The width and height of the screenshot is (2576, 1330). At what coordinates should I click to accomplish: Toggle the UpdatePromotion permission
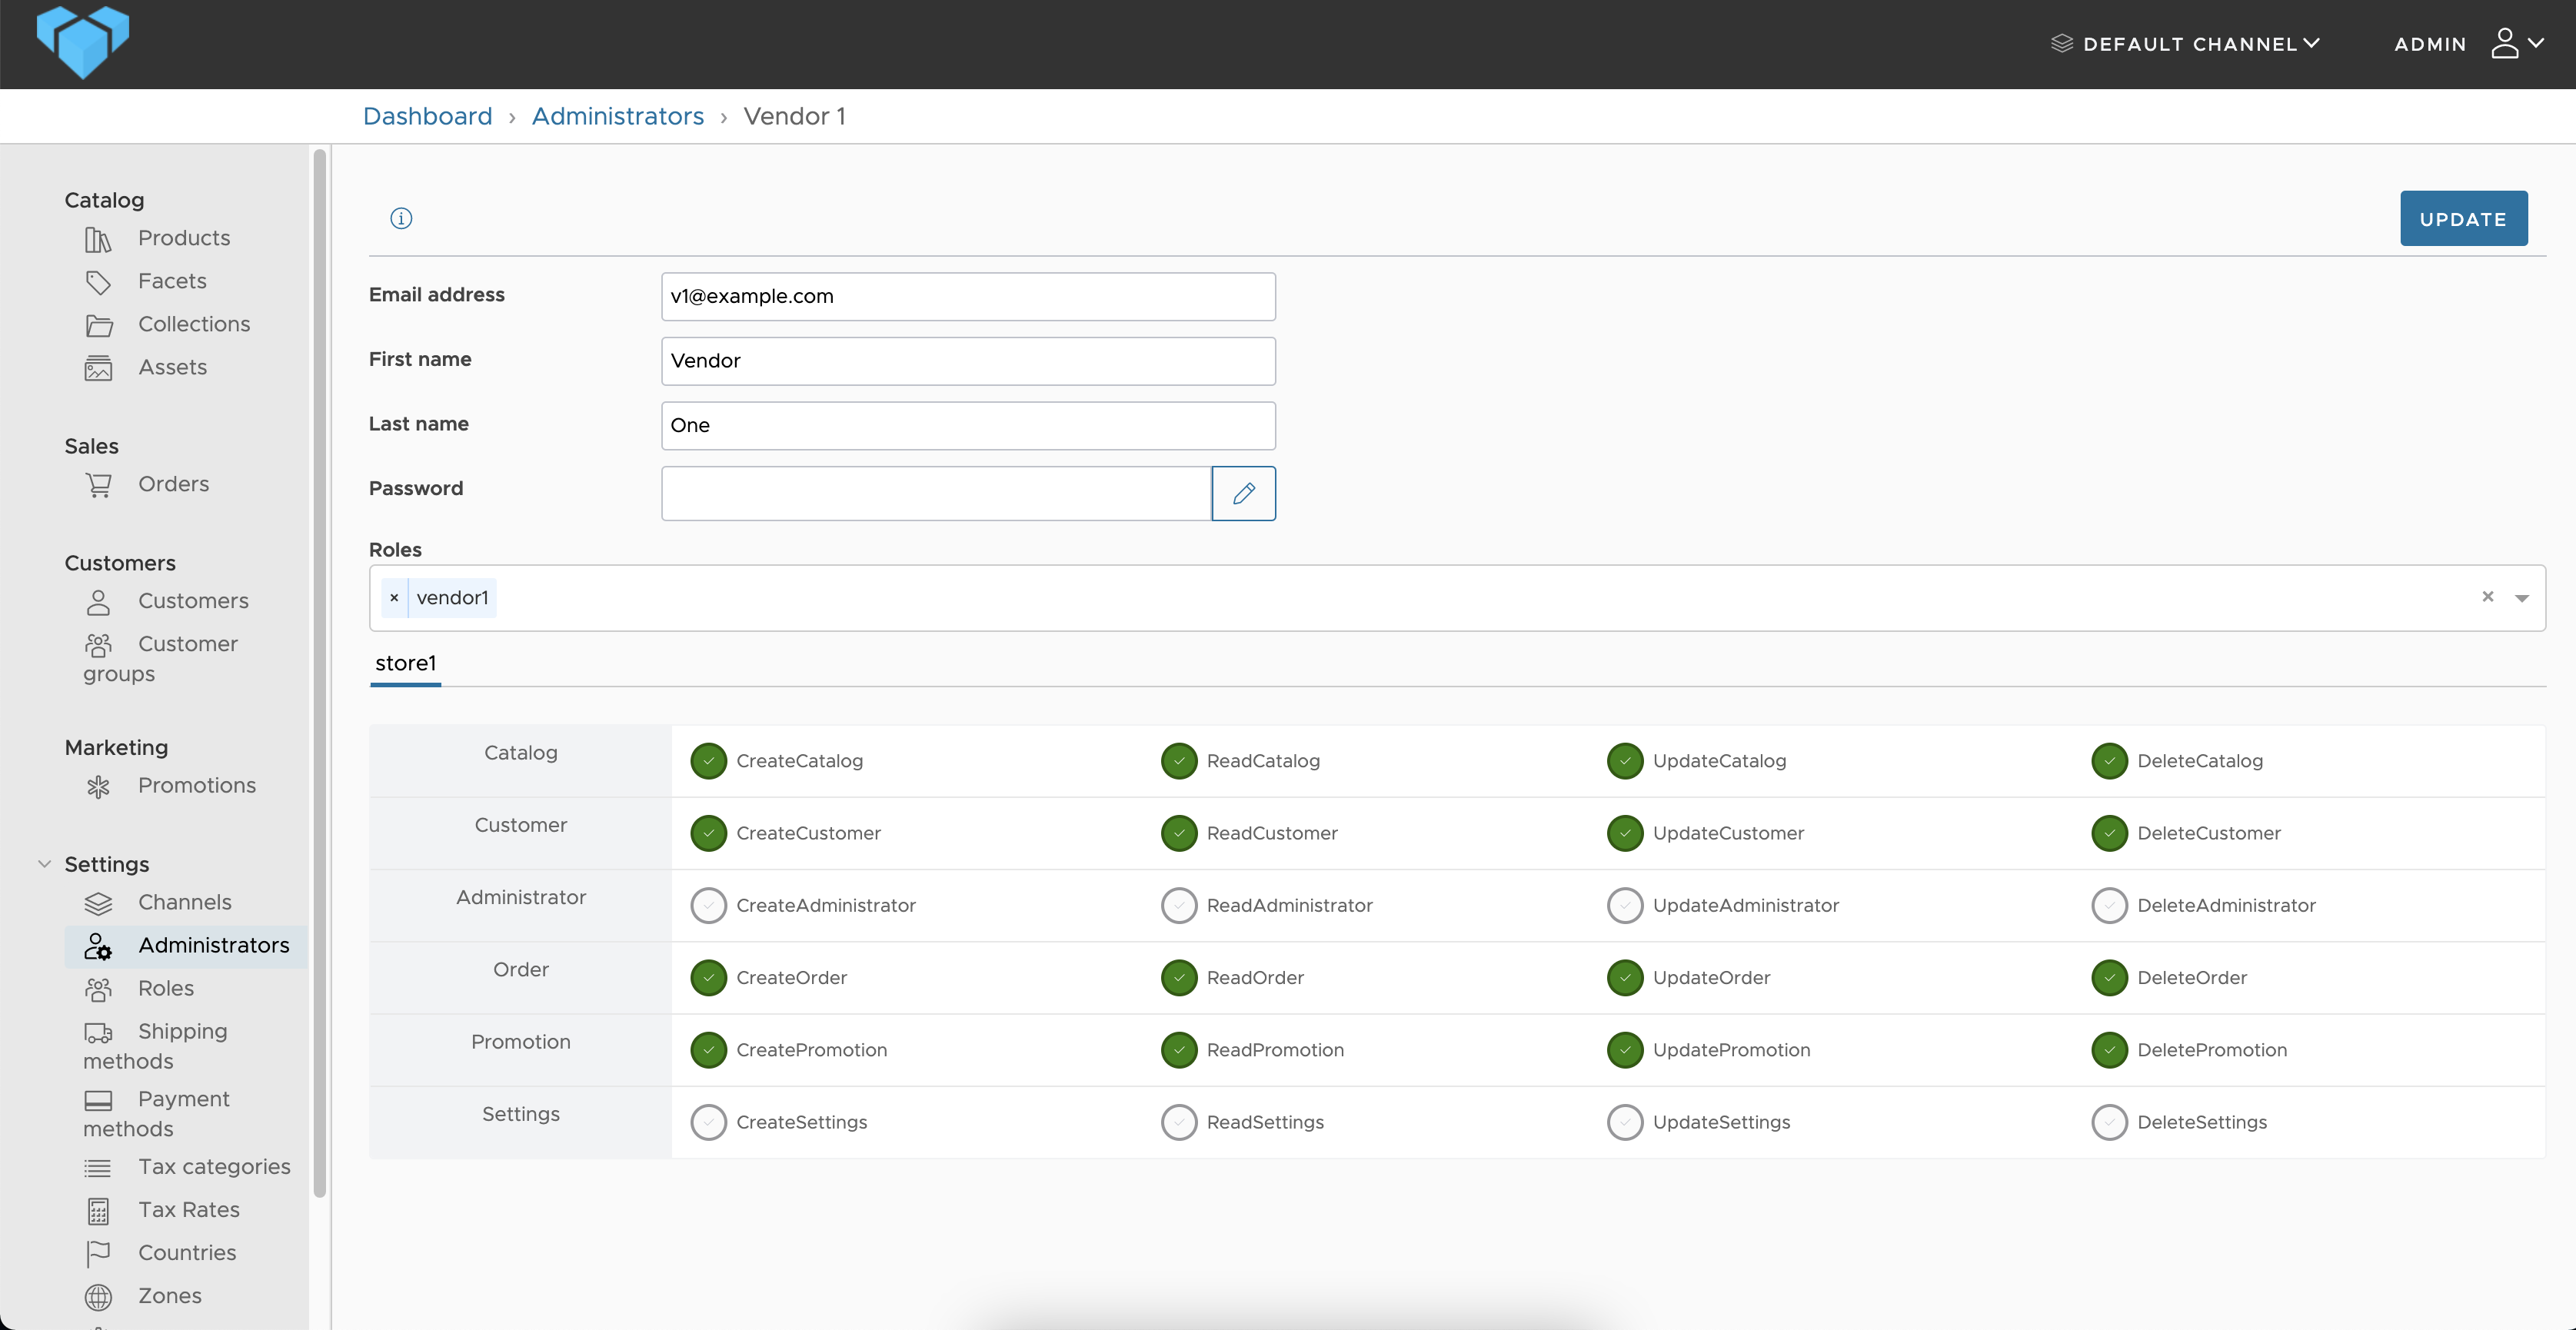pyautogui.click(x=1625, y=1049)
